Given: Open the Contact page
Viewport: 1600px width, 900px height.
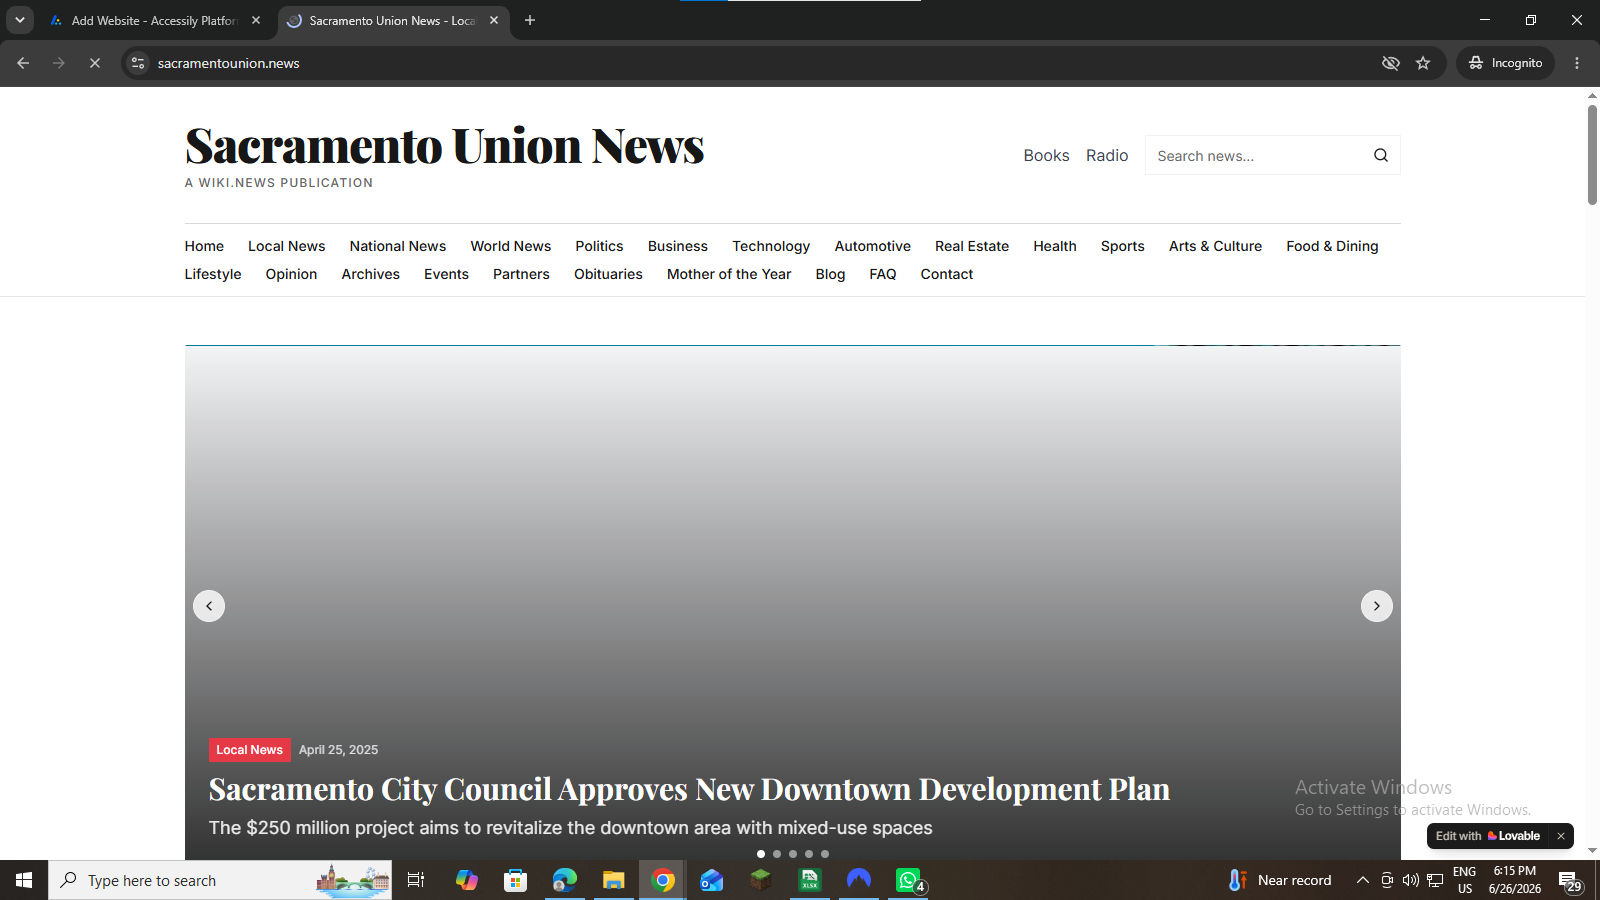Looking at the screenshot, I should click(x=946, y=274).
